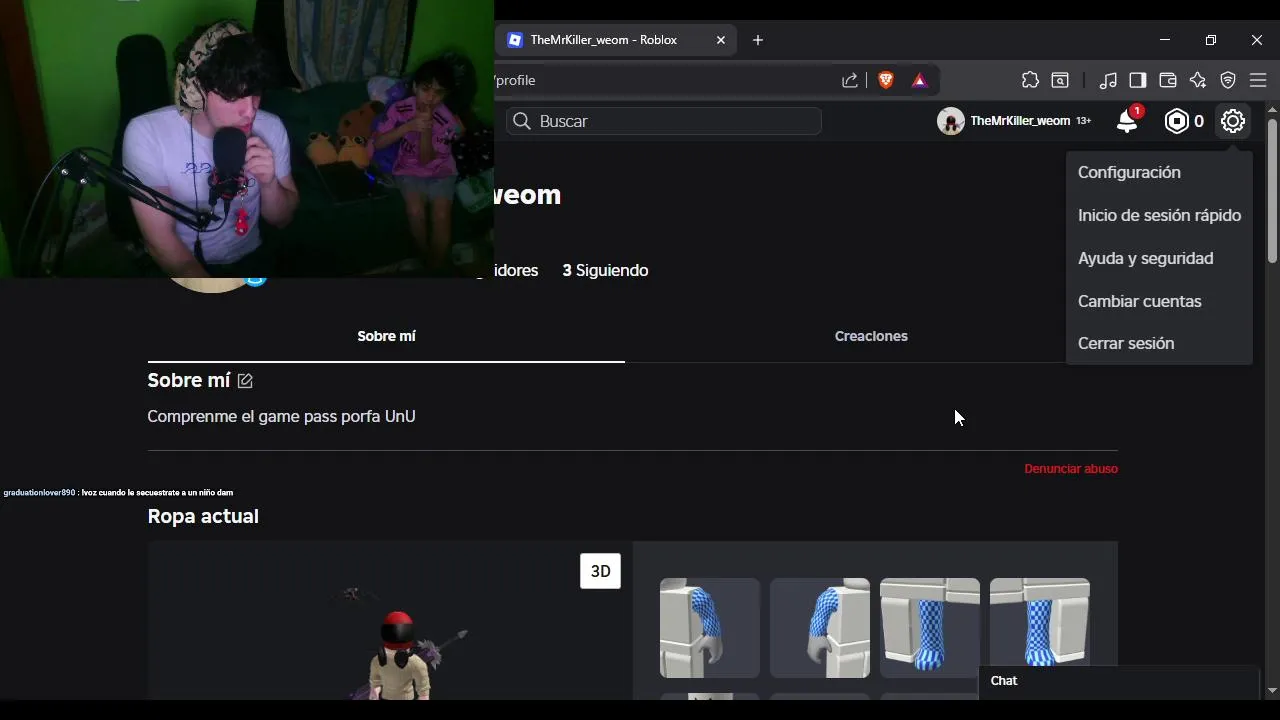Open the blue checkered left arm item thumbnail
The height and width of the screenshot is (720, 1280).
click(710, 628)
